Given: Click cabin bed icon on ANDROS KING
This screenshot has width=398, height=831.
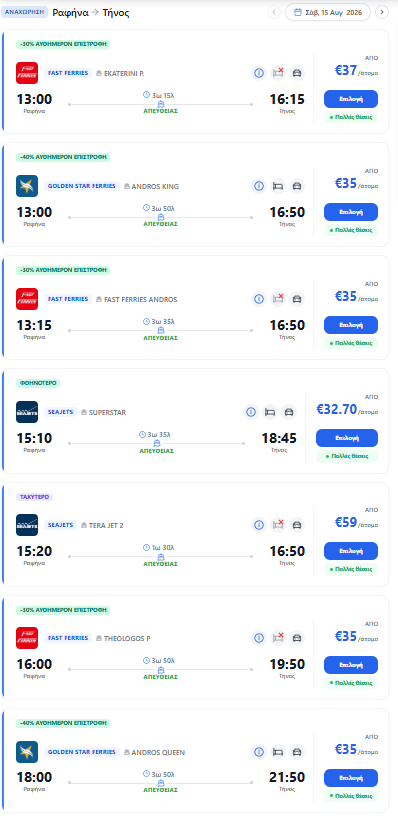Looking at the screenshot, I should [x=278, y=186].
